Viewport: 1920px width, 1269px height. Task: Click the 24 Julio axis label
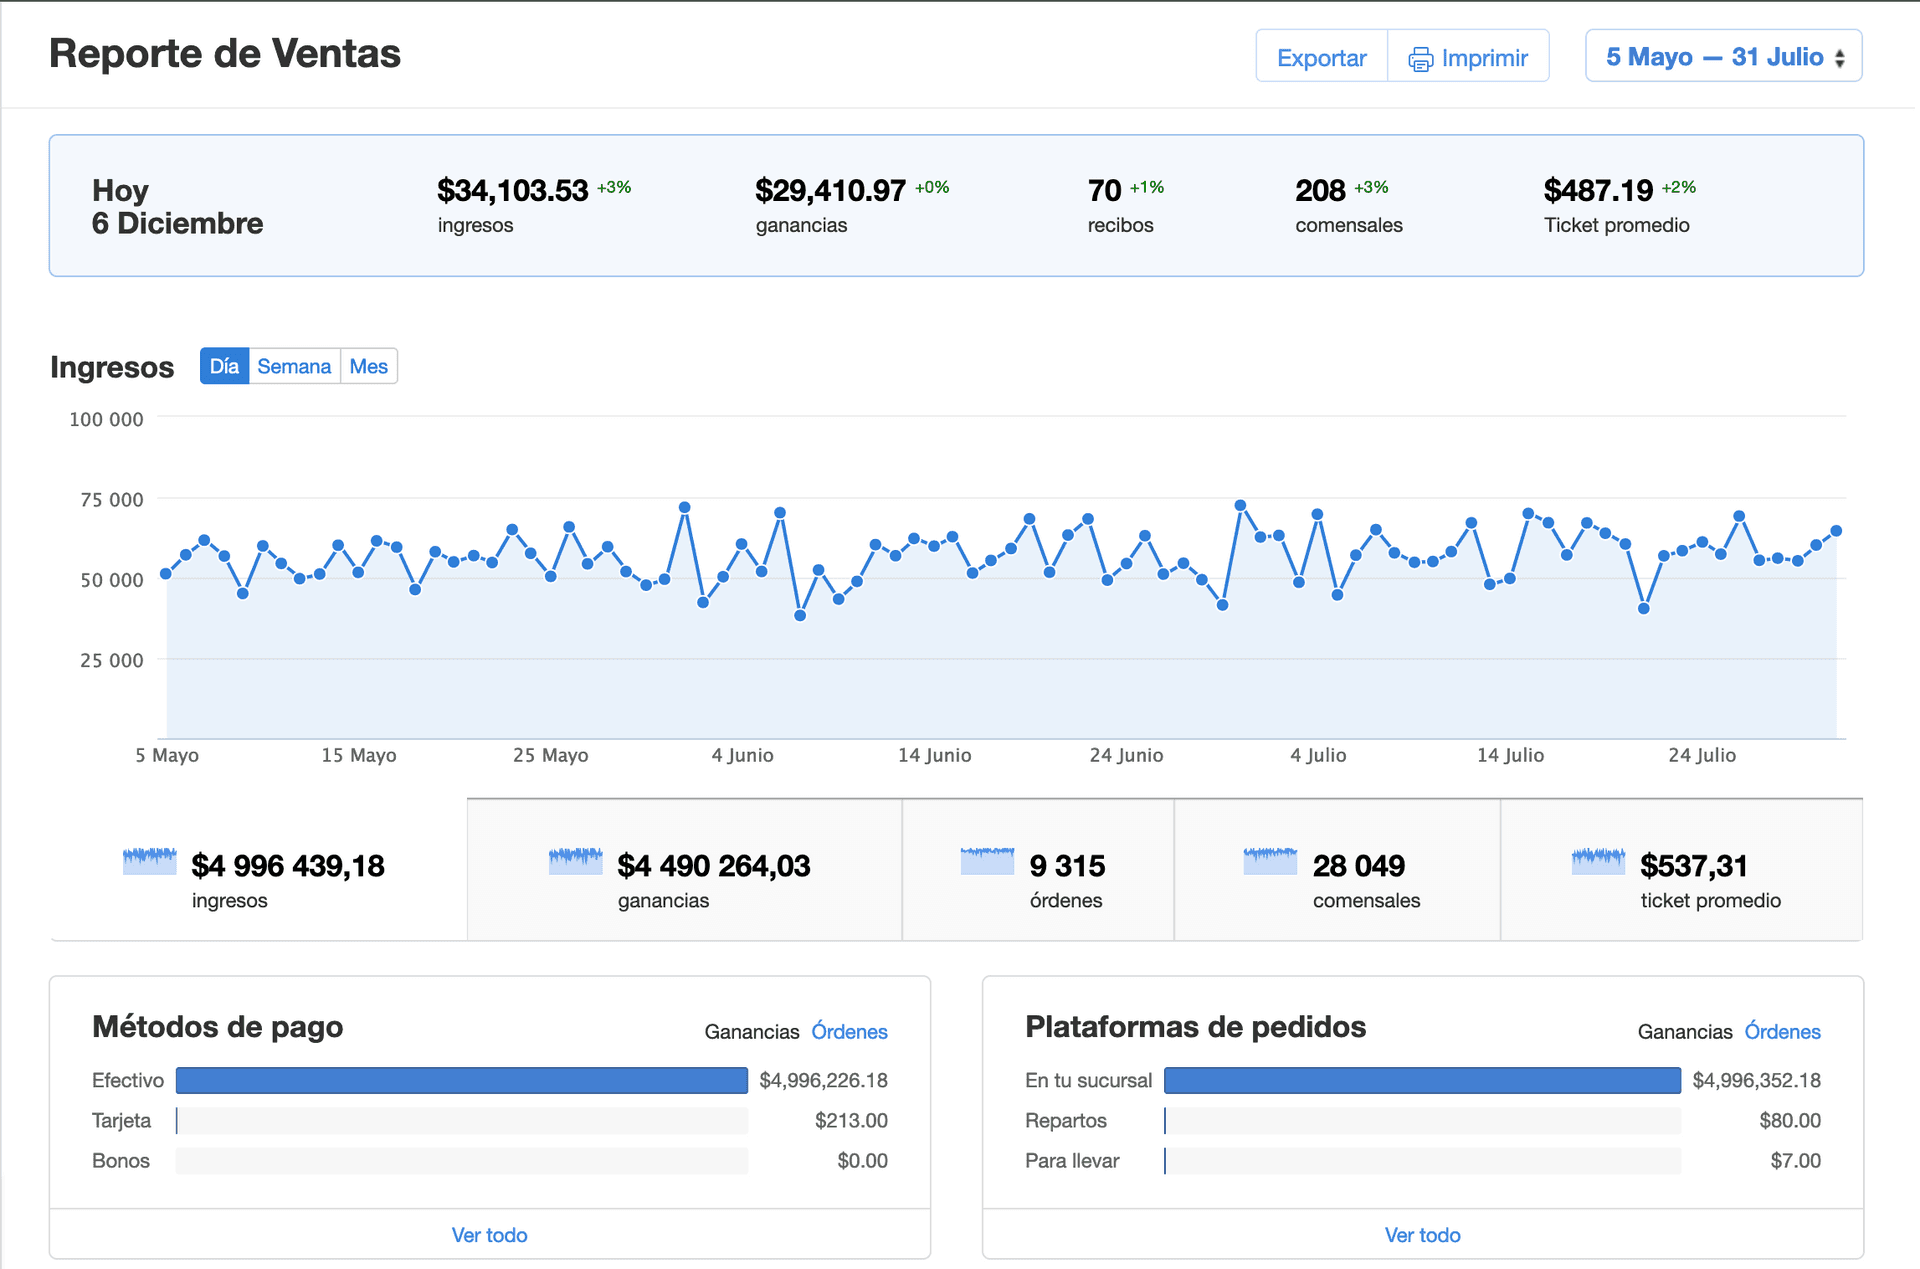click(x=1702, y=755)
